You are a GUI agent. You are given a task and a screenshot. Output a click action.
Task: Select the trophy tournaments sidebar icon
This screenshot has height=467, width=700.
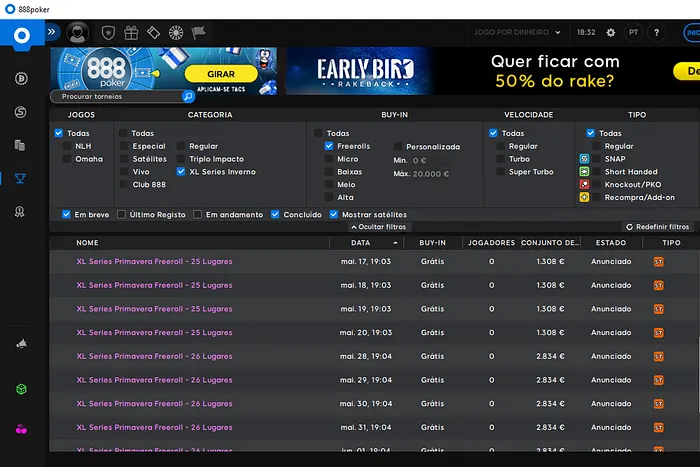[20, 179]
